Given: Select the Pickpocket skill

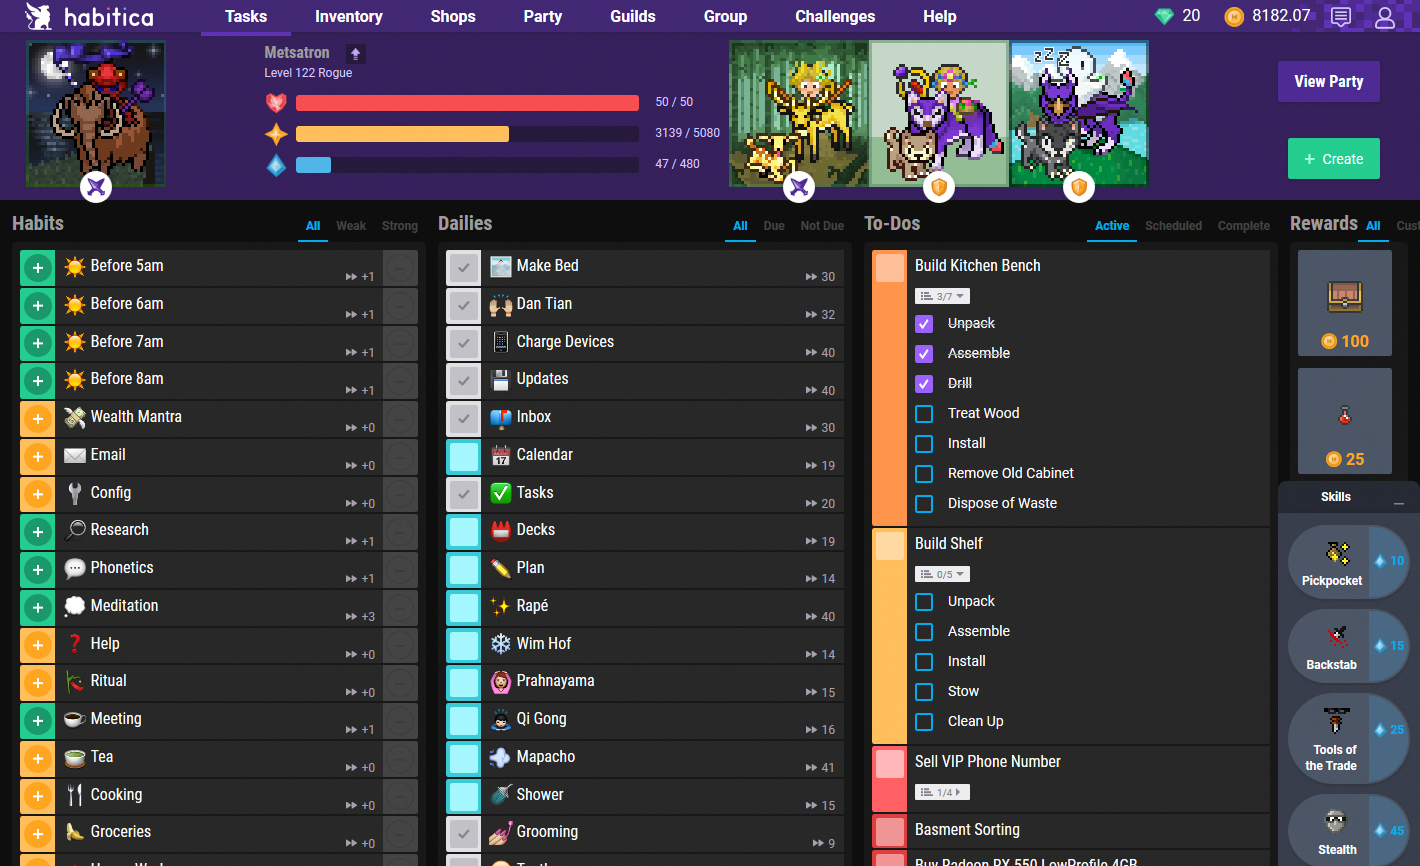Looking at the screenshot, I should [1331, 561].
